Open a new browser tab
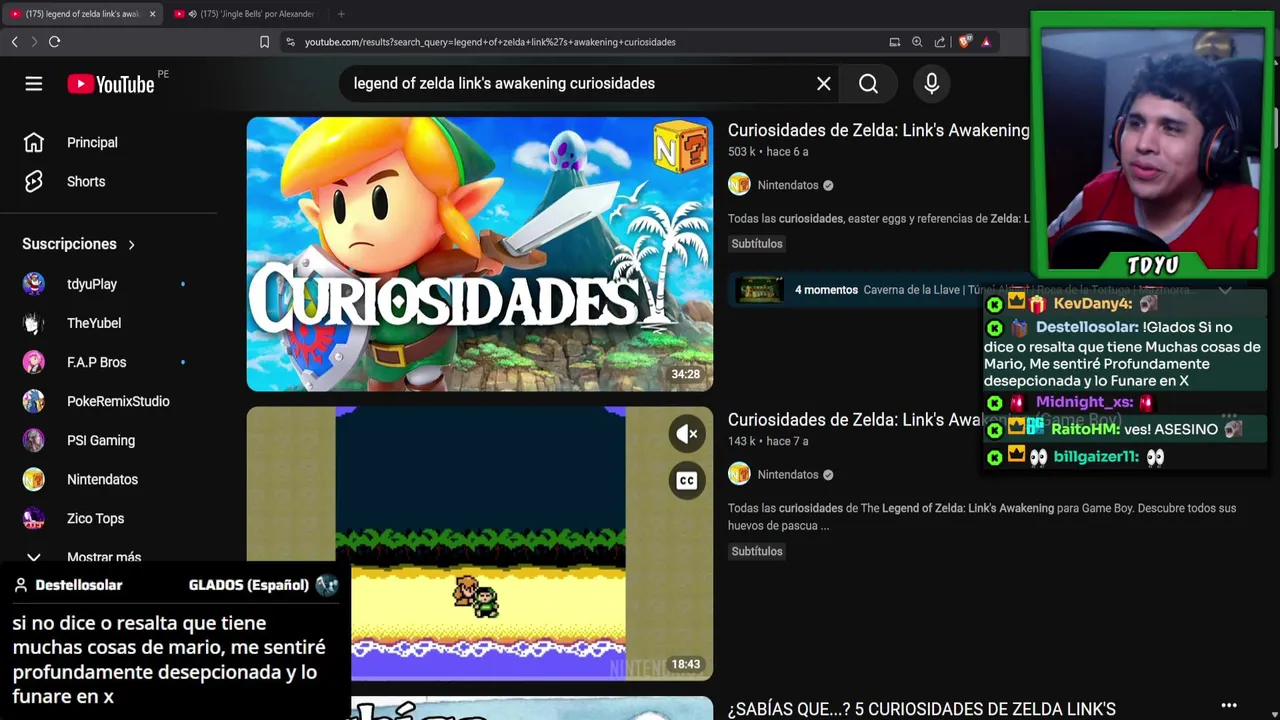 (x=341, y=14)
